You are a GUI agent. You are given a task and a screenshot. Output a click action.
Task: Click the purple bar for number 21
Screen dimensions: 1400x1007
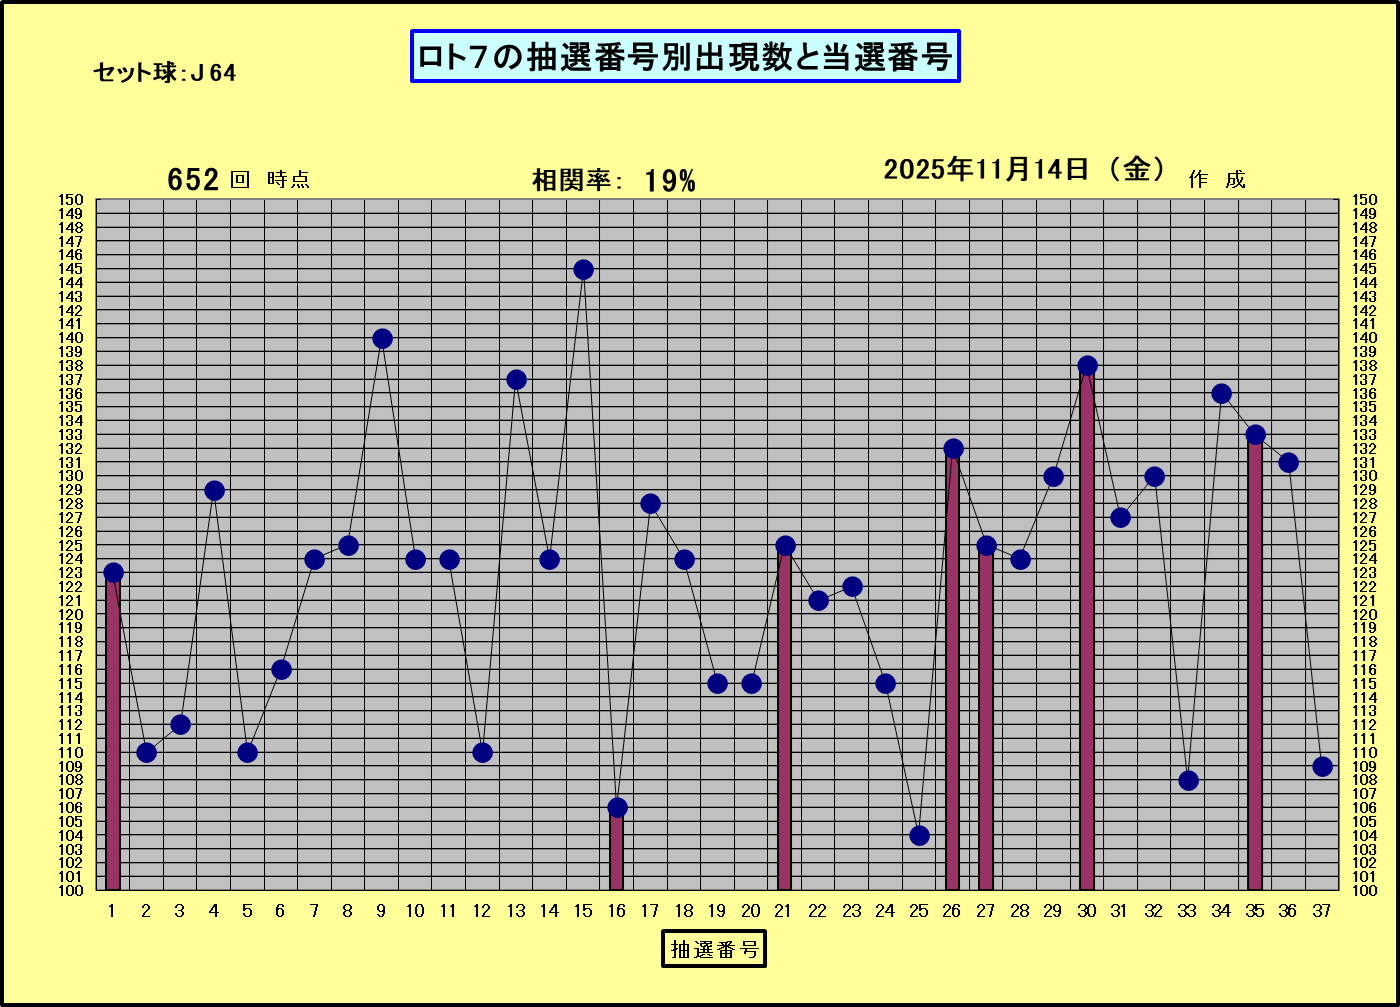click(785, 720)
